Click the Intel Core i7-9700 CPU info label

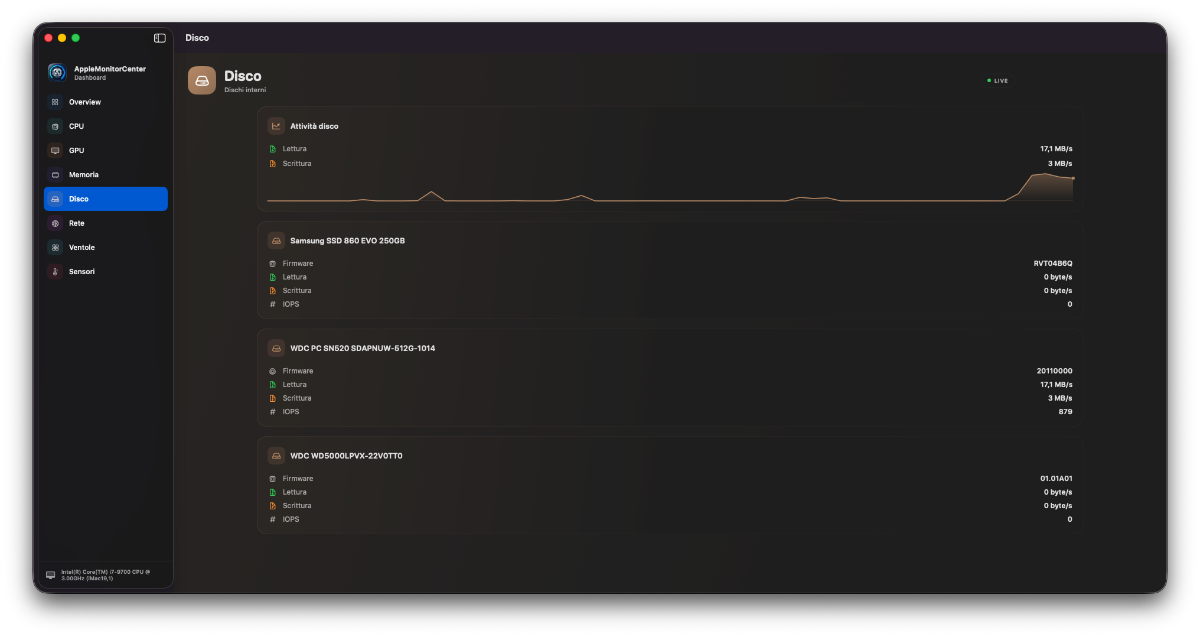105,574
